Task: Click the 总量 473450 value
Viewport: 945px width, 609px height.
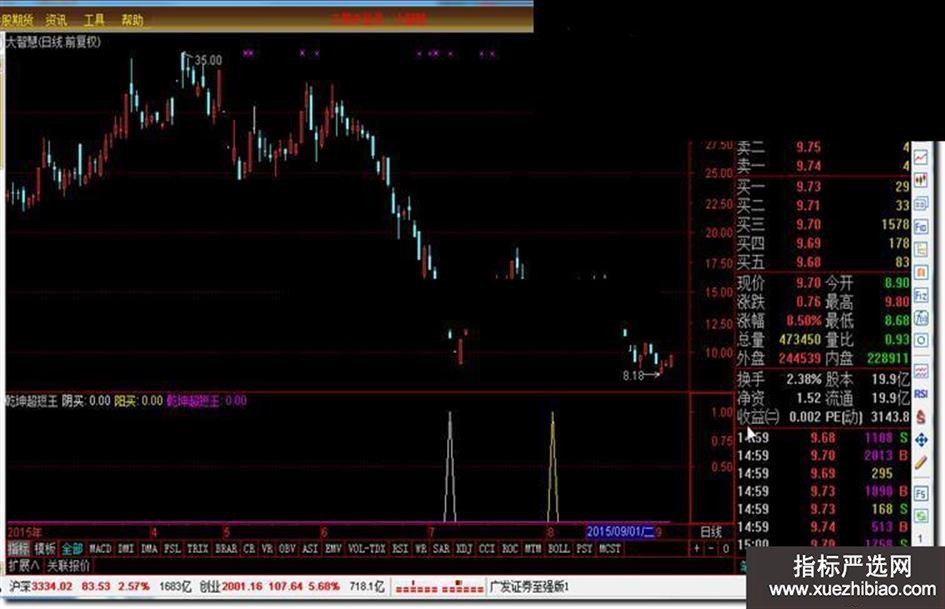Action: click(x=799, y=339)
